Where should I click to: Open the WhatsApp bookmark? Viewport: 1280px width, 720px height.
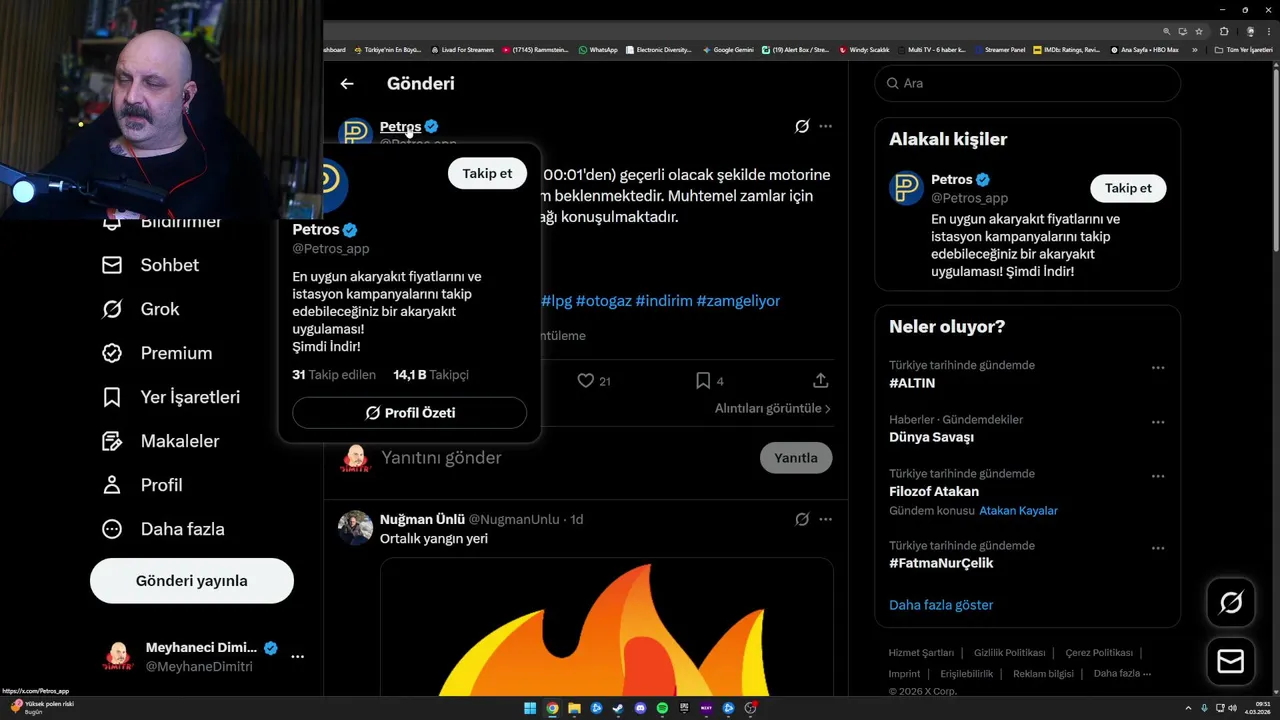[598, 50]
